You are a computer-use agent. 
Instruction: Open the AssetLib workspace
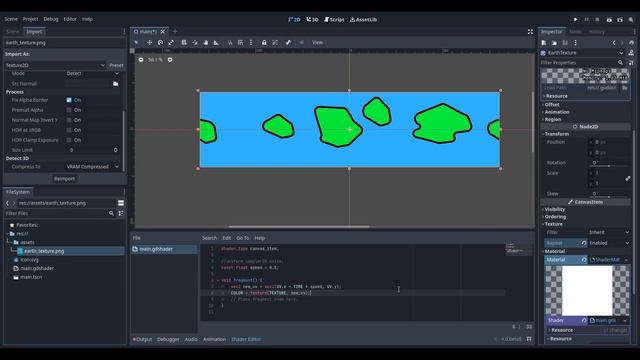click(363, 20)
